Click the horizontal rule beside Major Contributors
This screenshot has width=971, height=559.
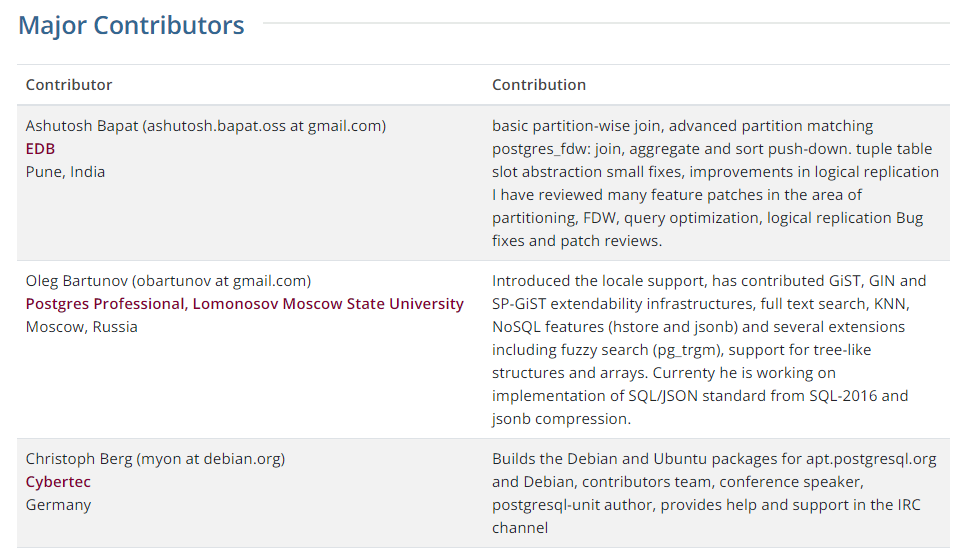(x=606, y=24)
